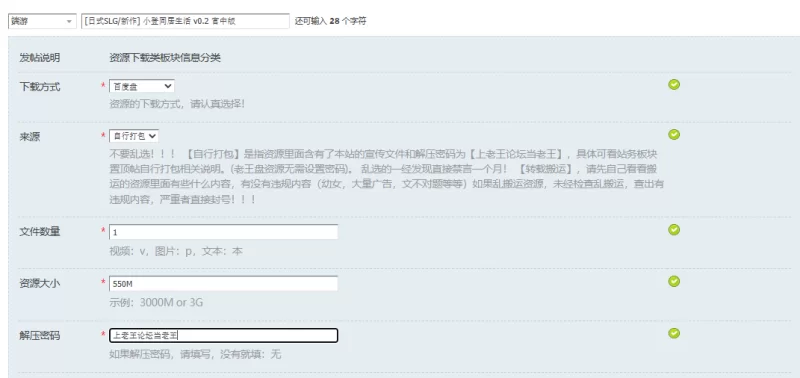Screen dimensions: 800x378
Task: Click the 解压密码 label
Action: [40, 336]
